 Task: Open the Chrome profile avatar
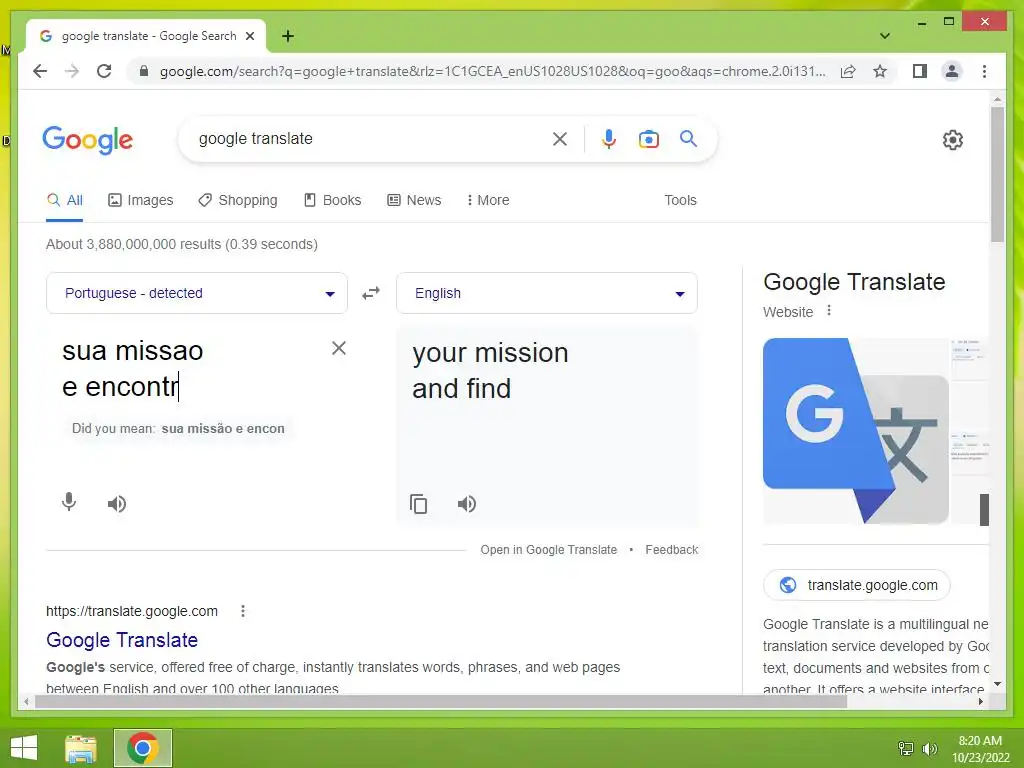(x=952, y=71)
